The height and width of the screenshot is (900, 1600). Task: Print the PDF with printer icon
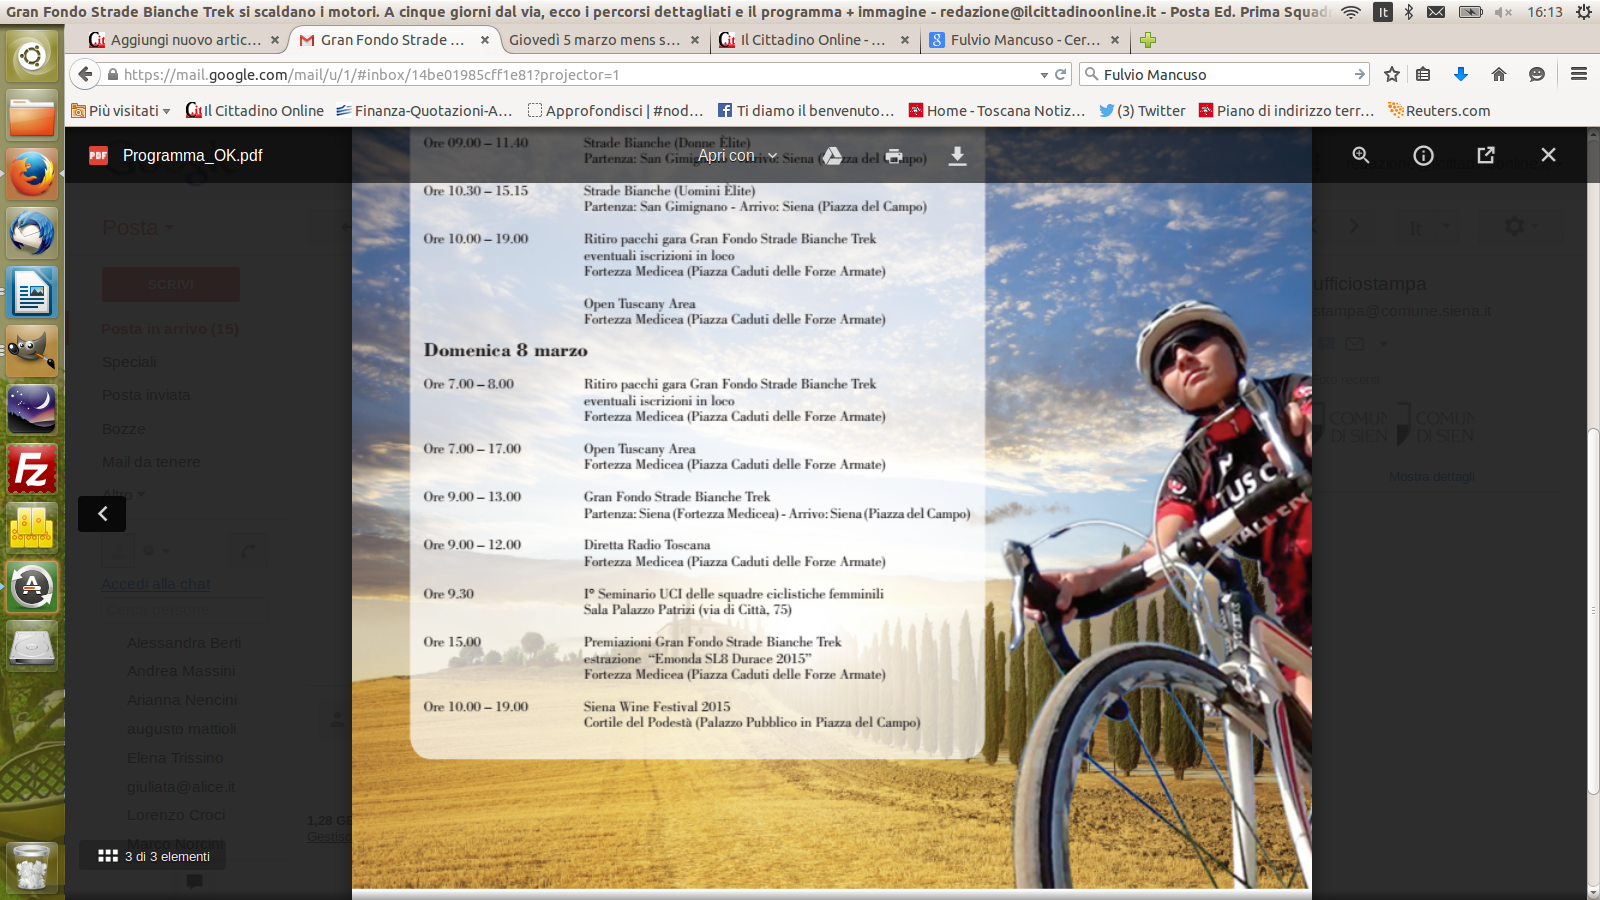894,156
